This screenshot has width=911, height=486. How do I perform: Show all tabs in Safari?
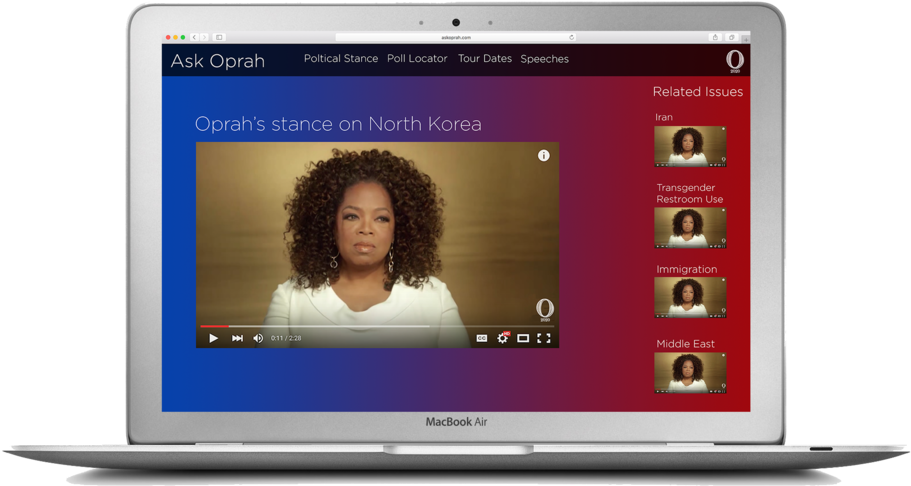(731, 37)
